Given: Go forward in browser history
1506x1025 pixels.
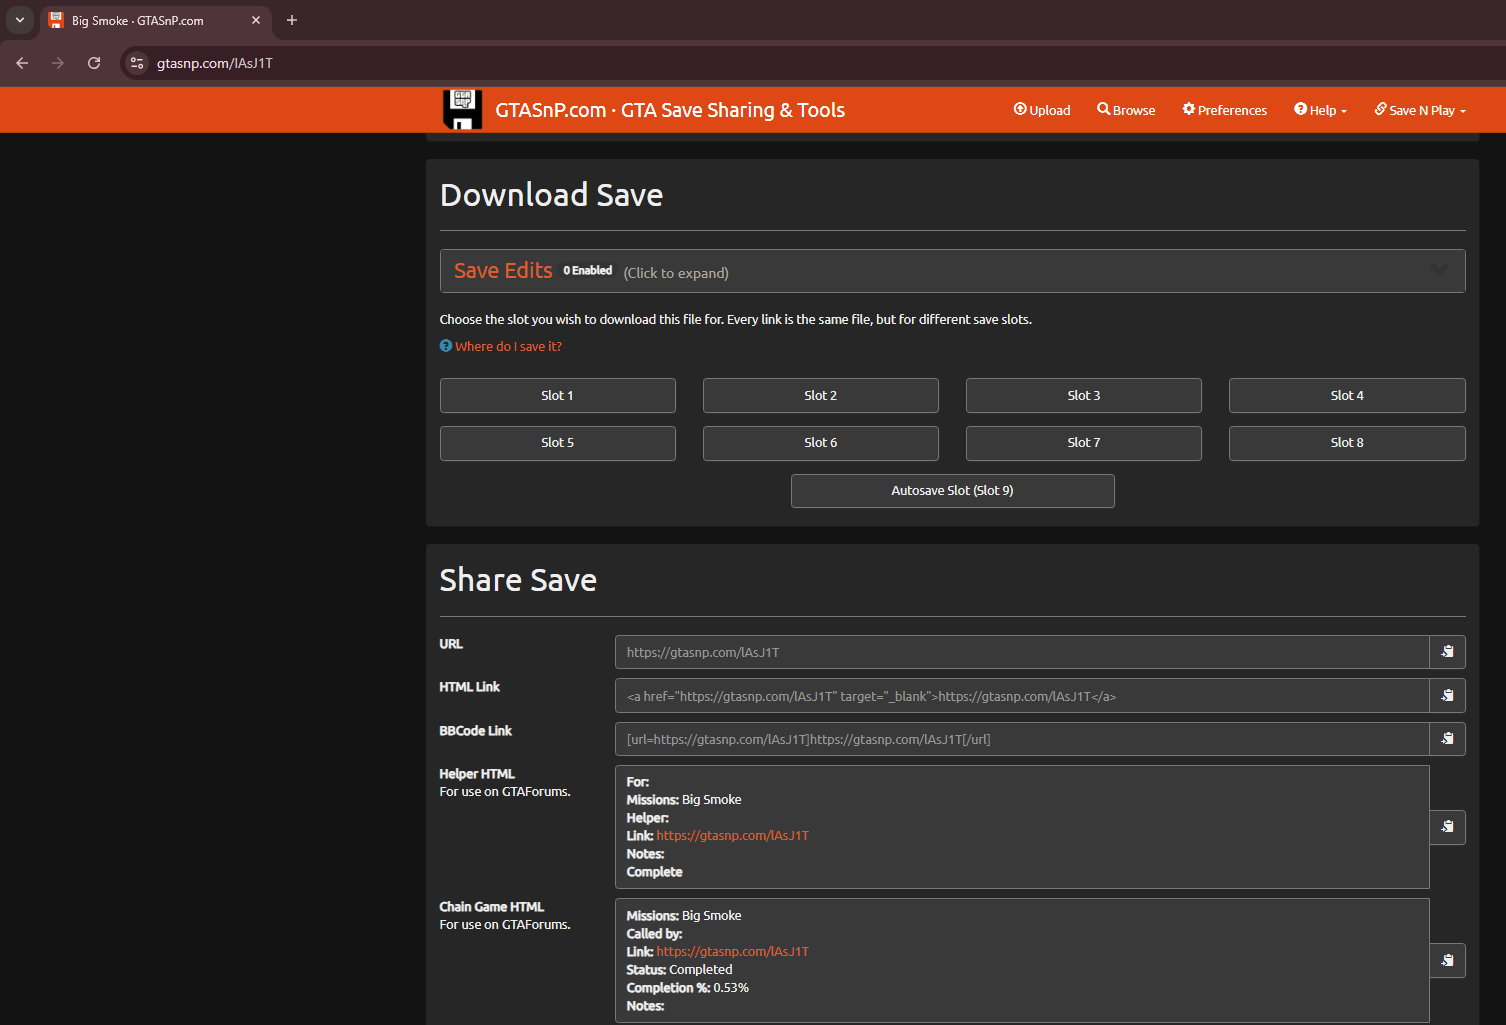Looking at the screenshot, I should click(58, 63).
